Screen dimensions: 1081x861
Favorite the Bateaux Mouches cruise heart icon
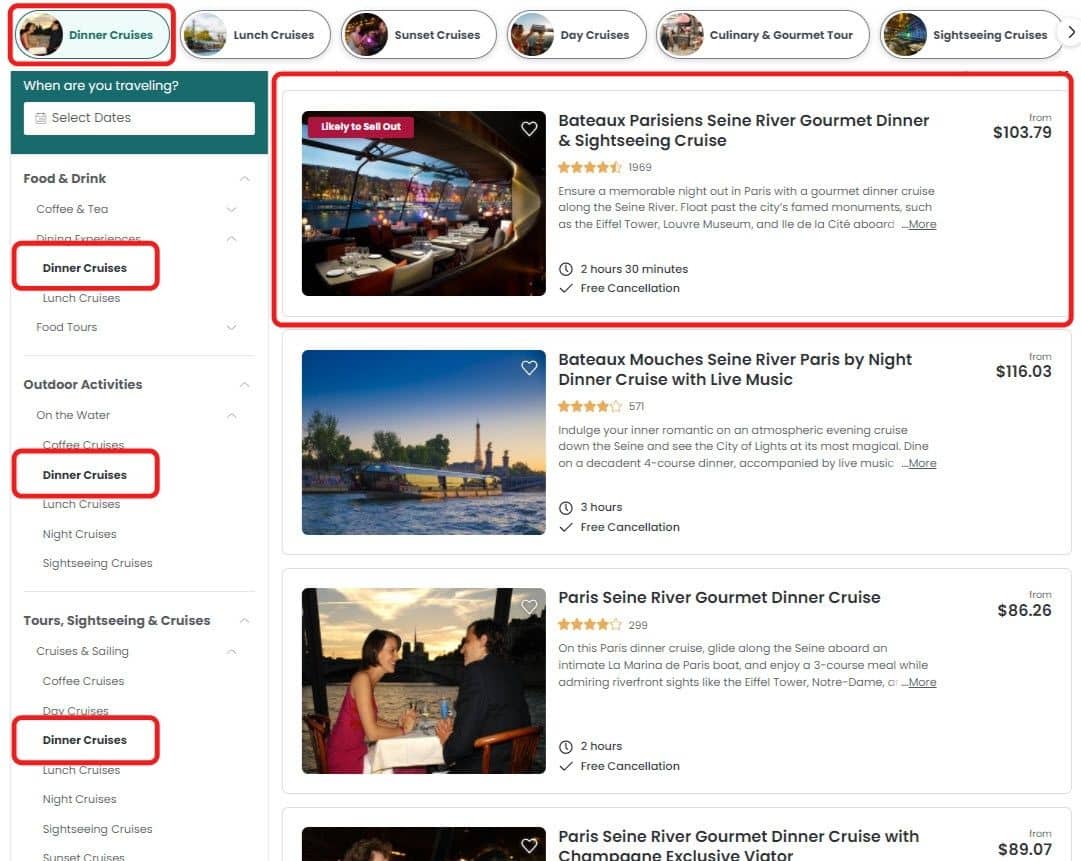click(529, 367)
